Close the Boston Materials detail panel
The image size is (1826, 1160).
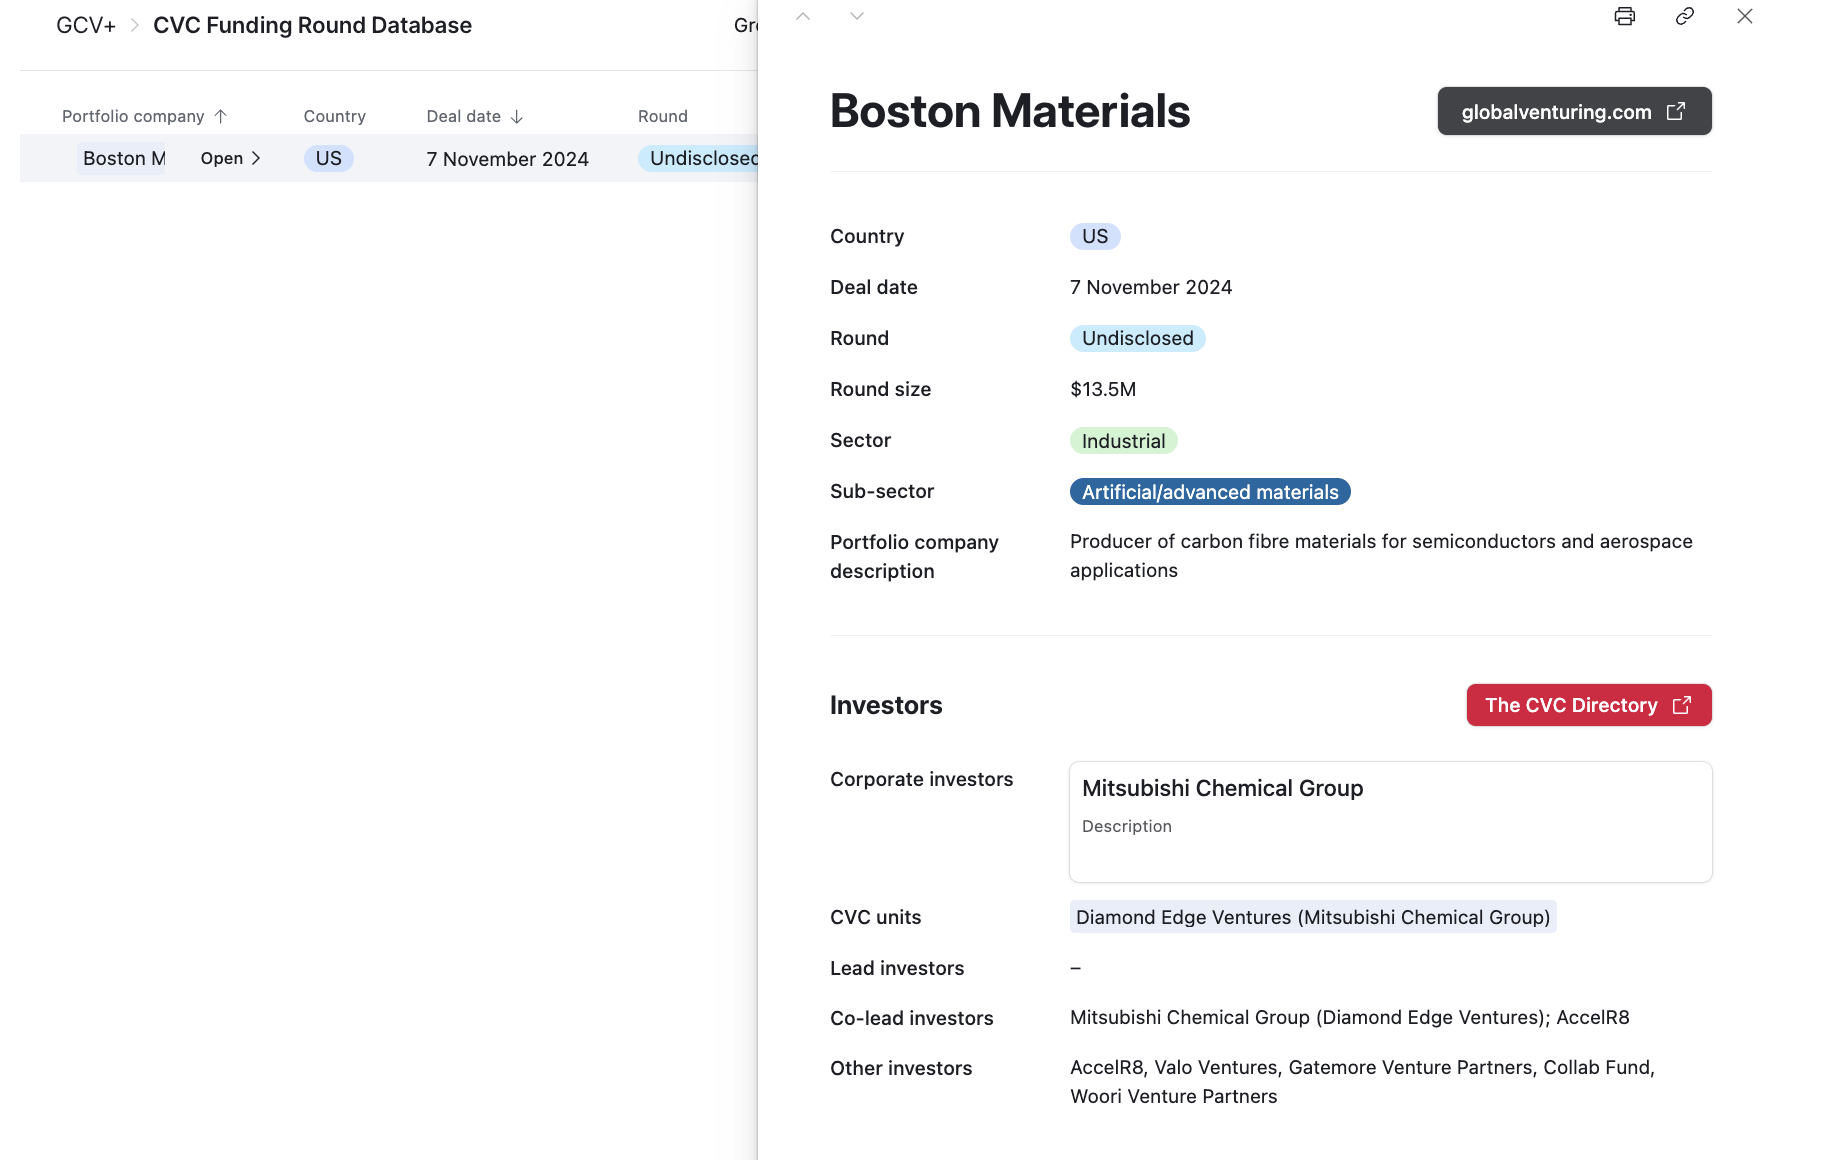[1744, 16]
